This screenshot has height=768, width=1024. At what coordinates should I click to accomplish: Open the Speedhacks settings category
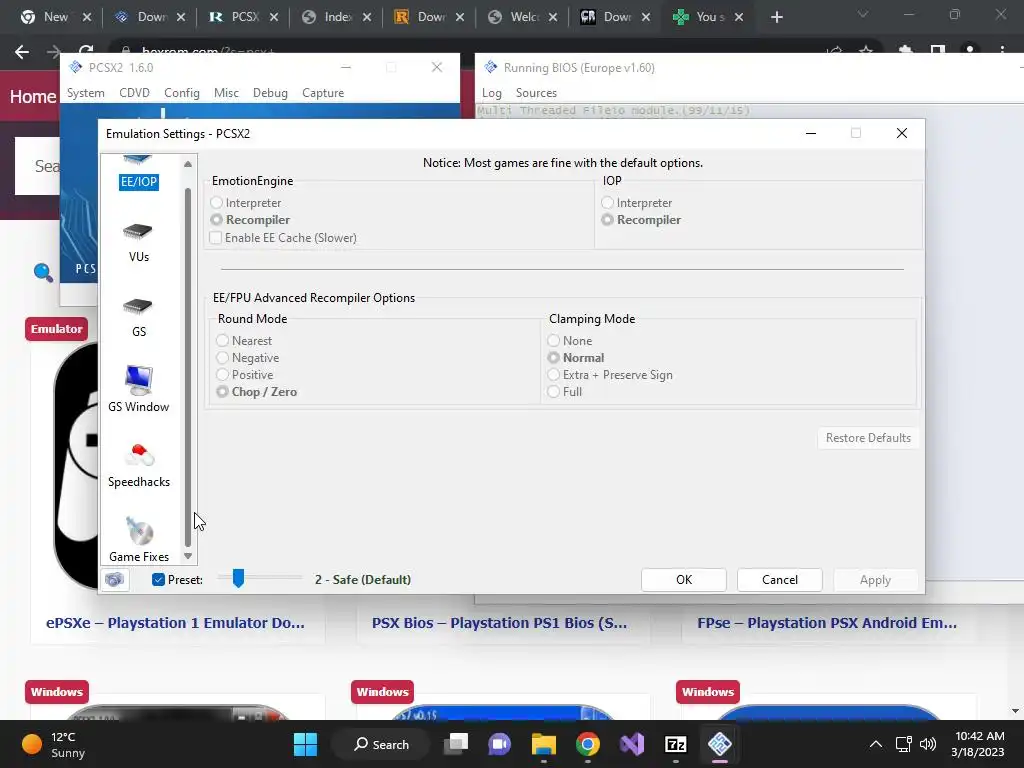[x=138, y=466]
